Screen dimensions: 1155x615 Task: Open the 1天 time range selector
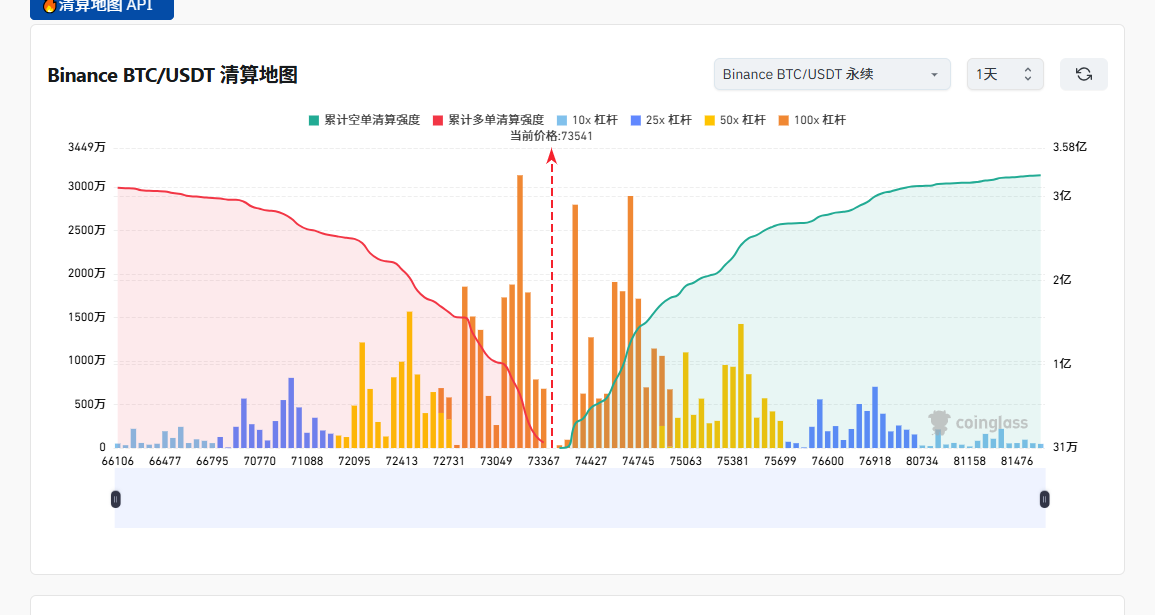click(1005, 74)
